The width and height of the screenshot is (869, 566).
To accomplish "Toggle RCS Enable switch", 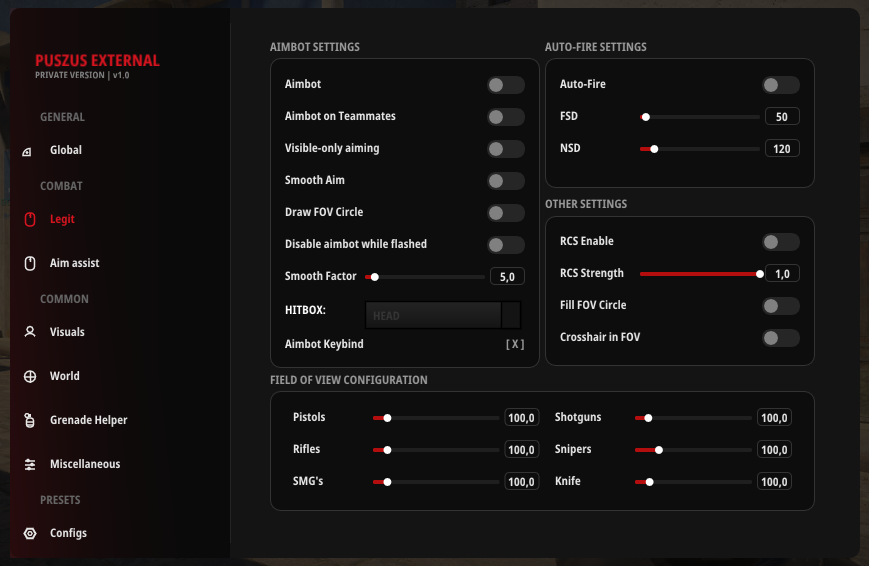I will click(x=780, y=242).
